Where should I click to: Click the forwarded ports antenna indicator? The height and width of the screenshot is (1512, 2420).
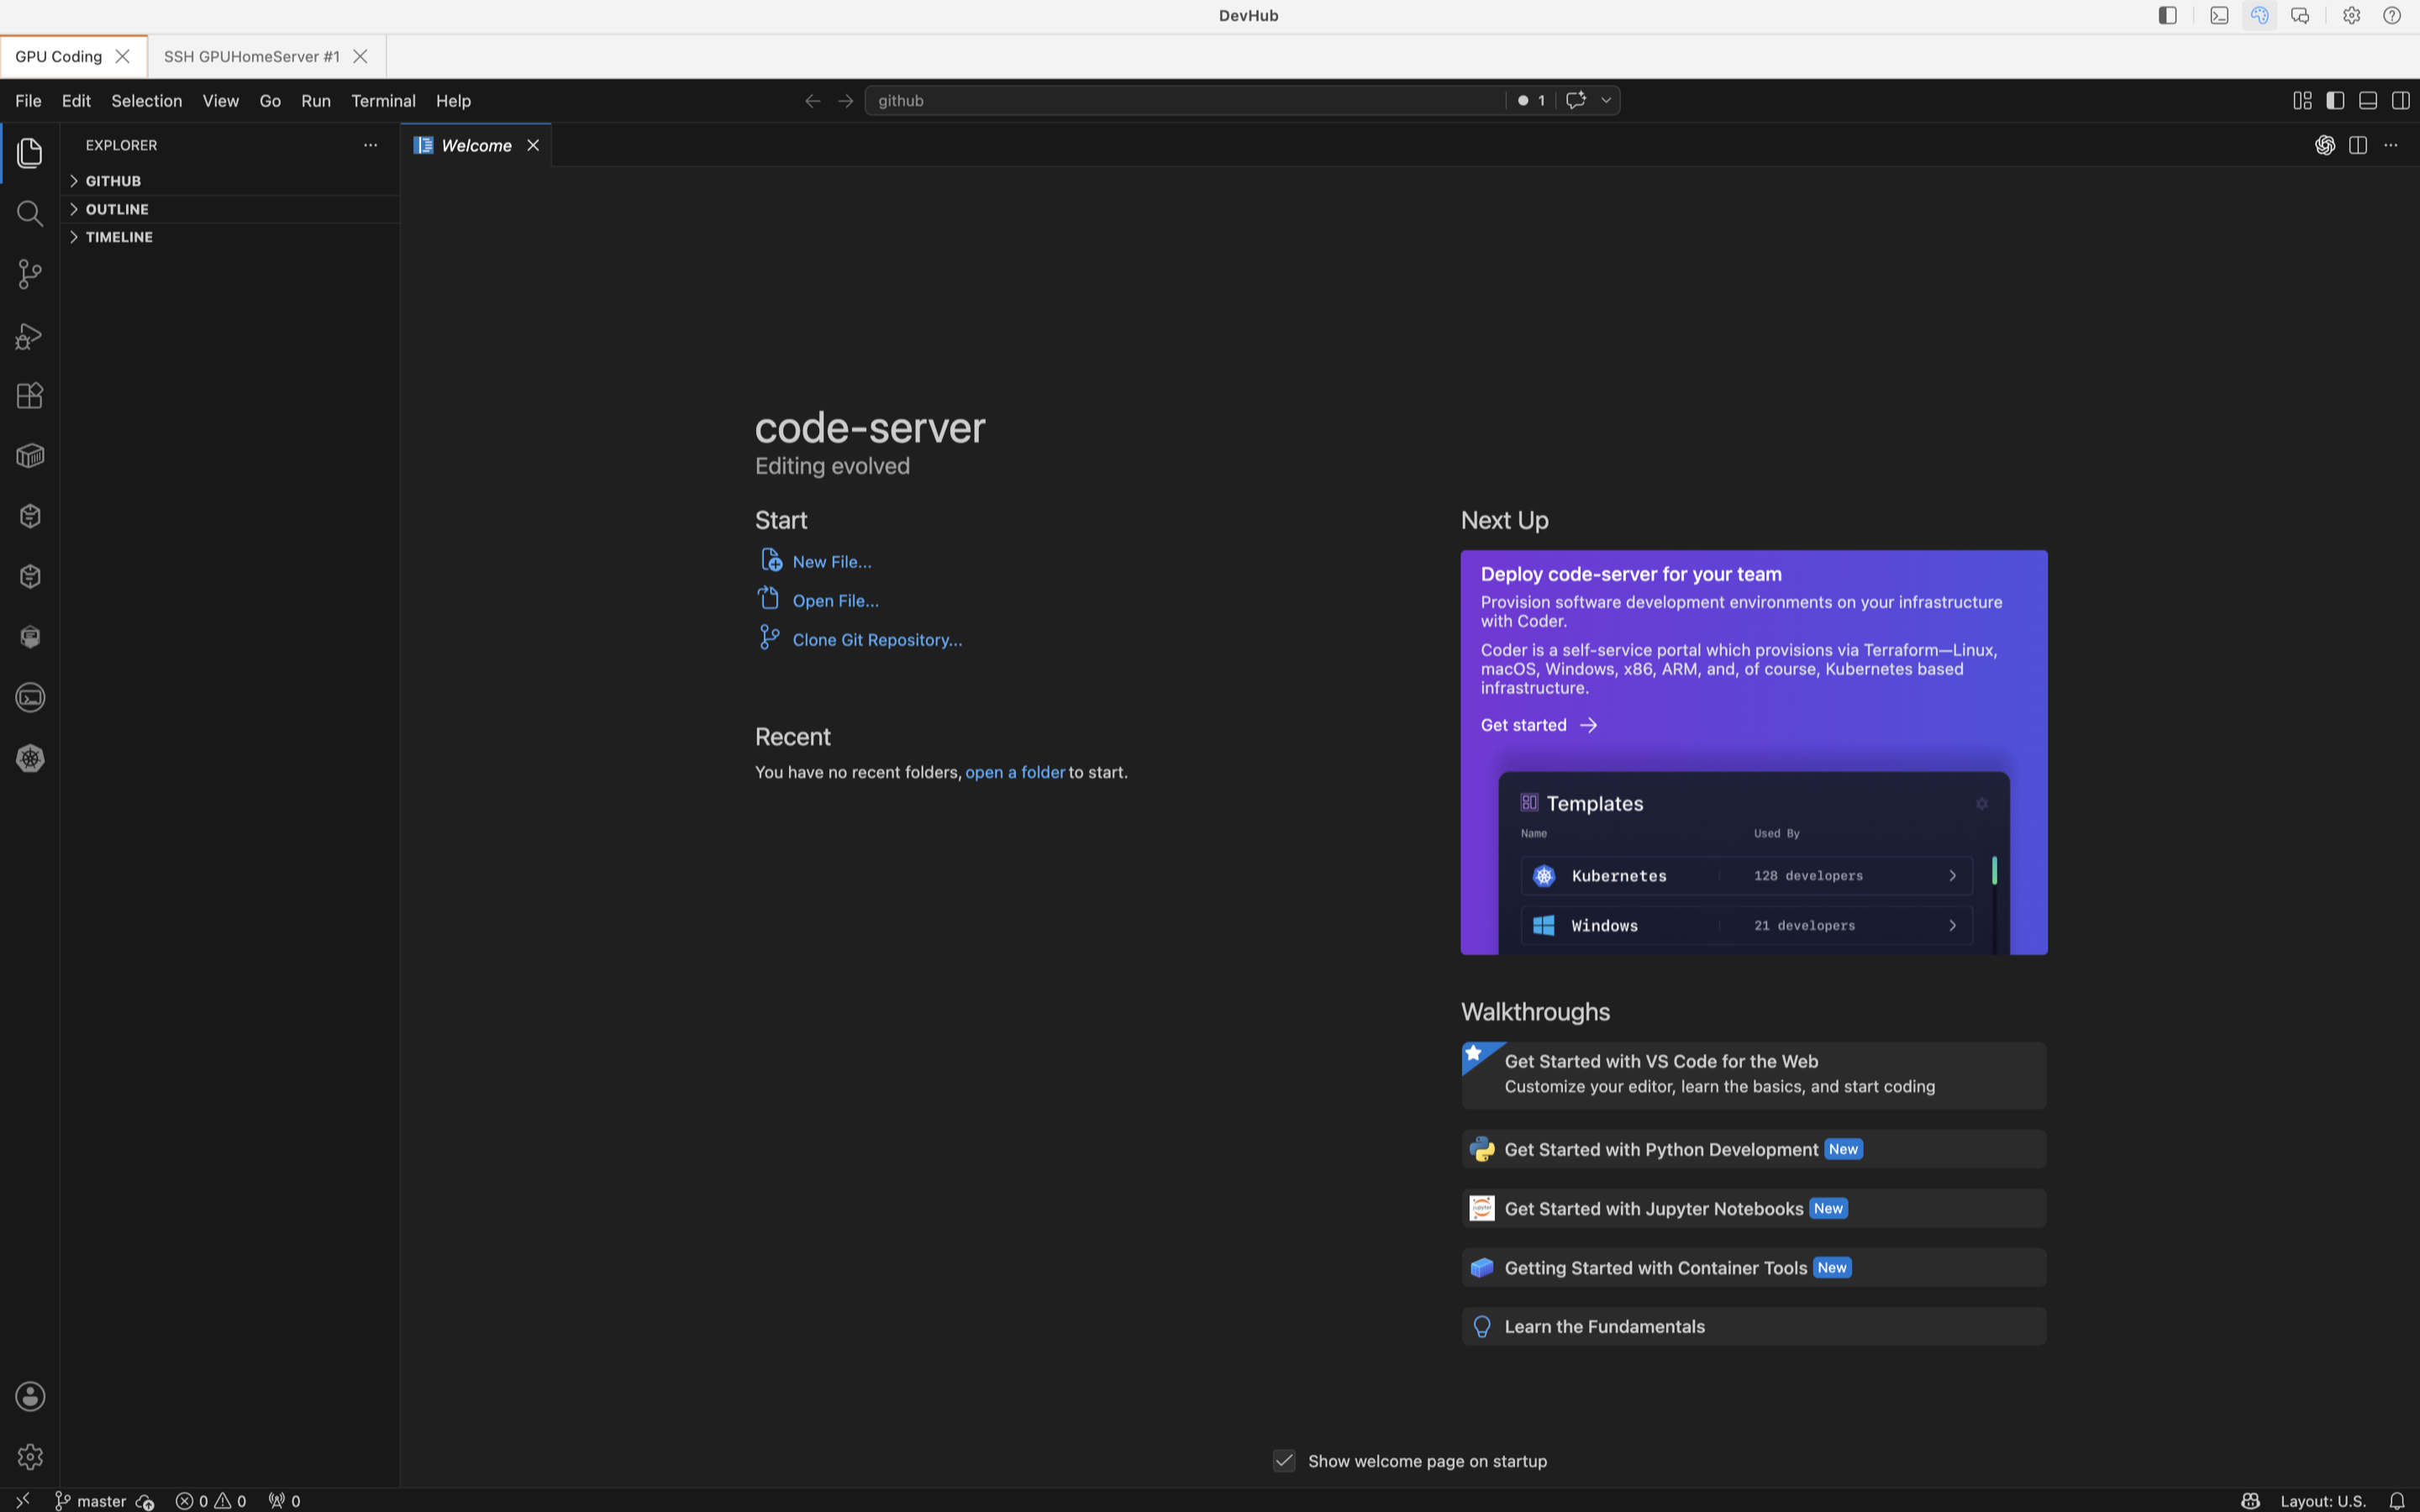coord(284,1501)
